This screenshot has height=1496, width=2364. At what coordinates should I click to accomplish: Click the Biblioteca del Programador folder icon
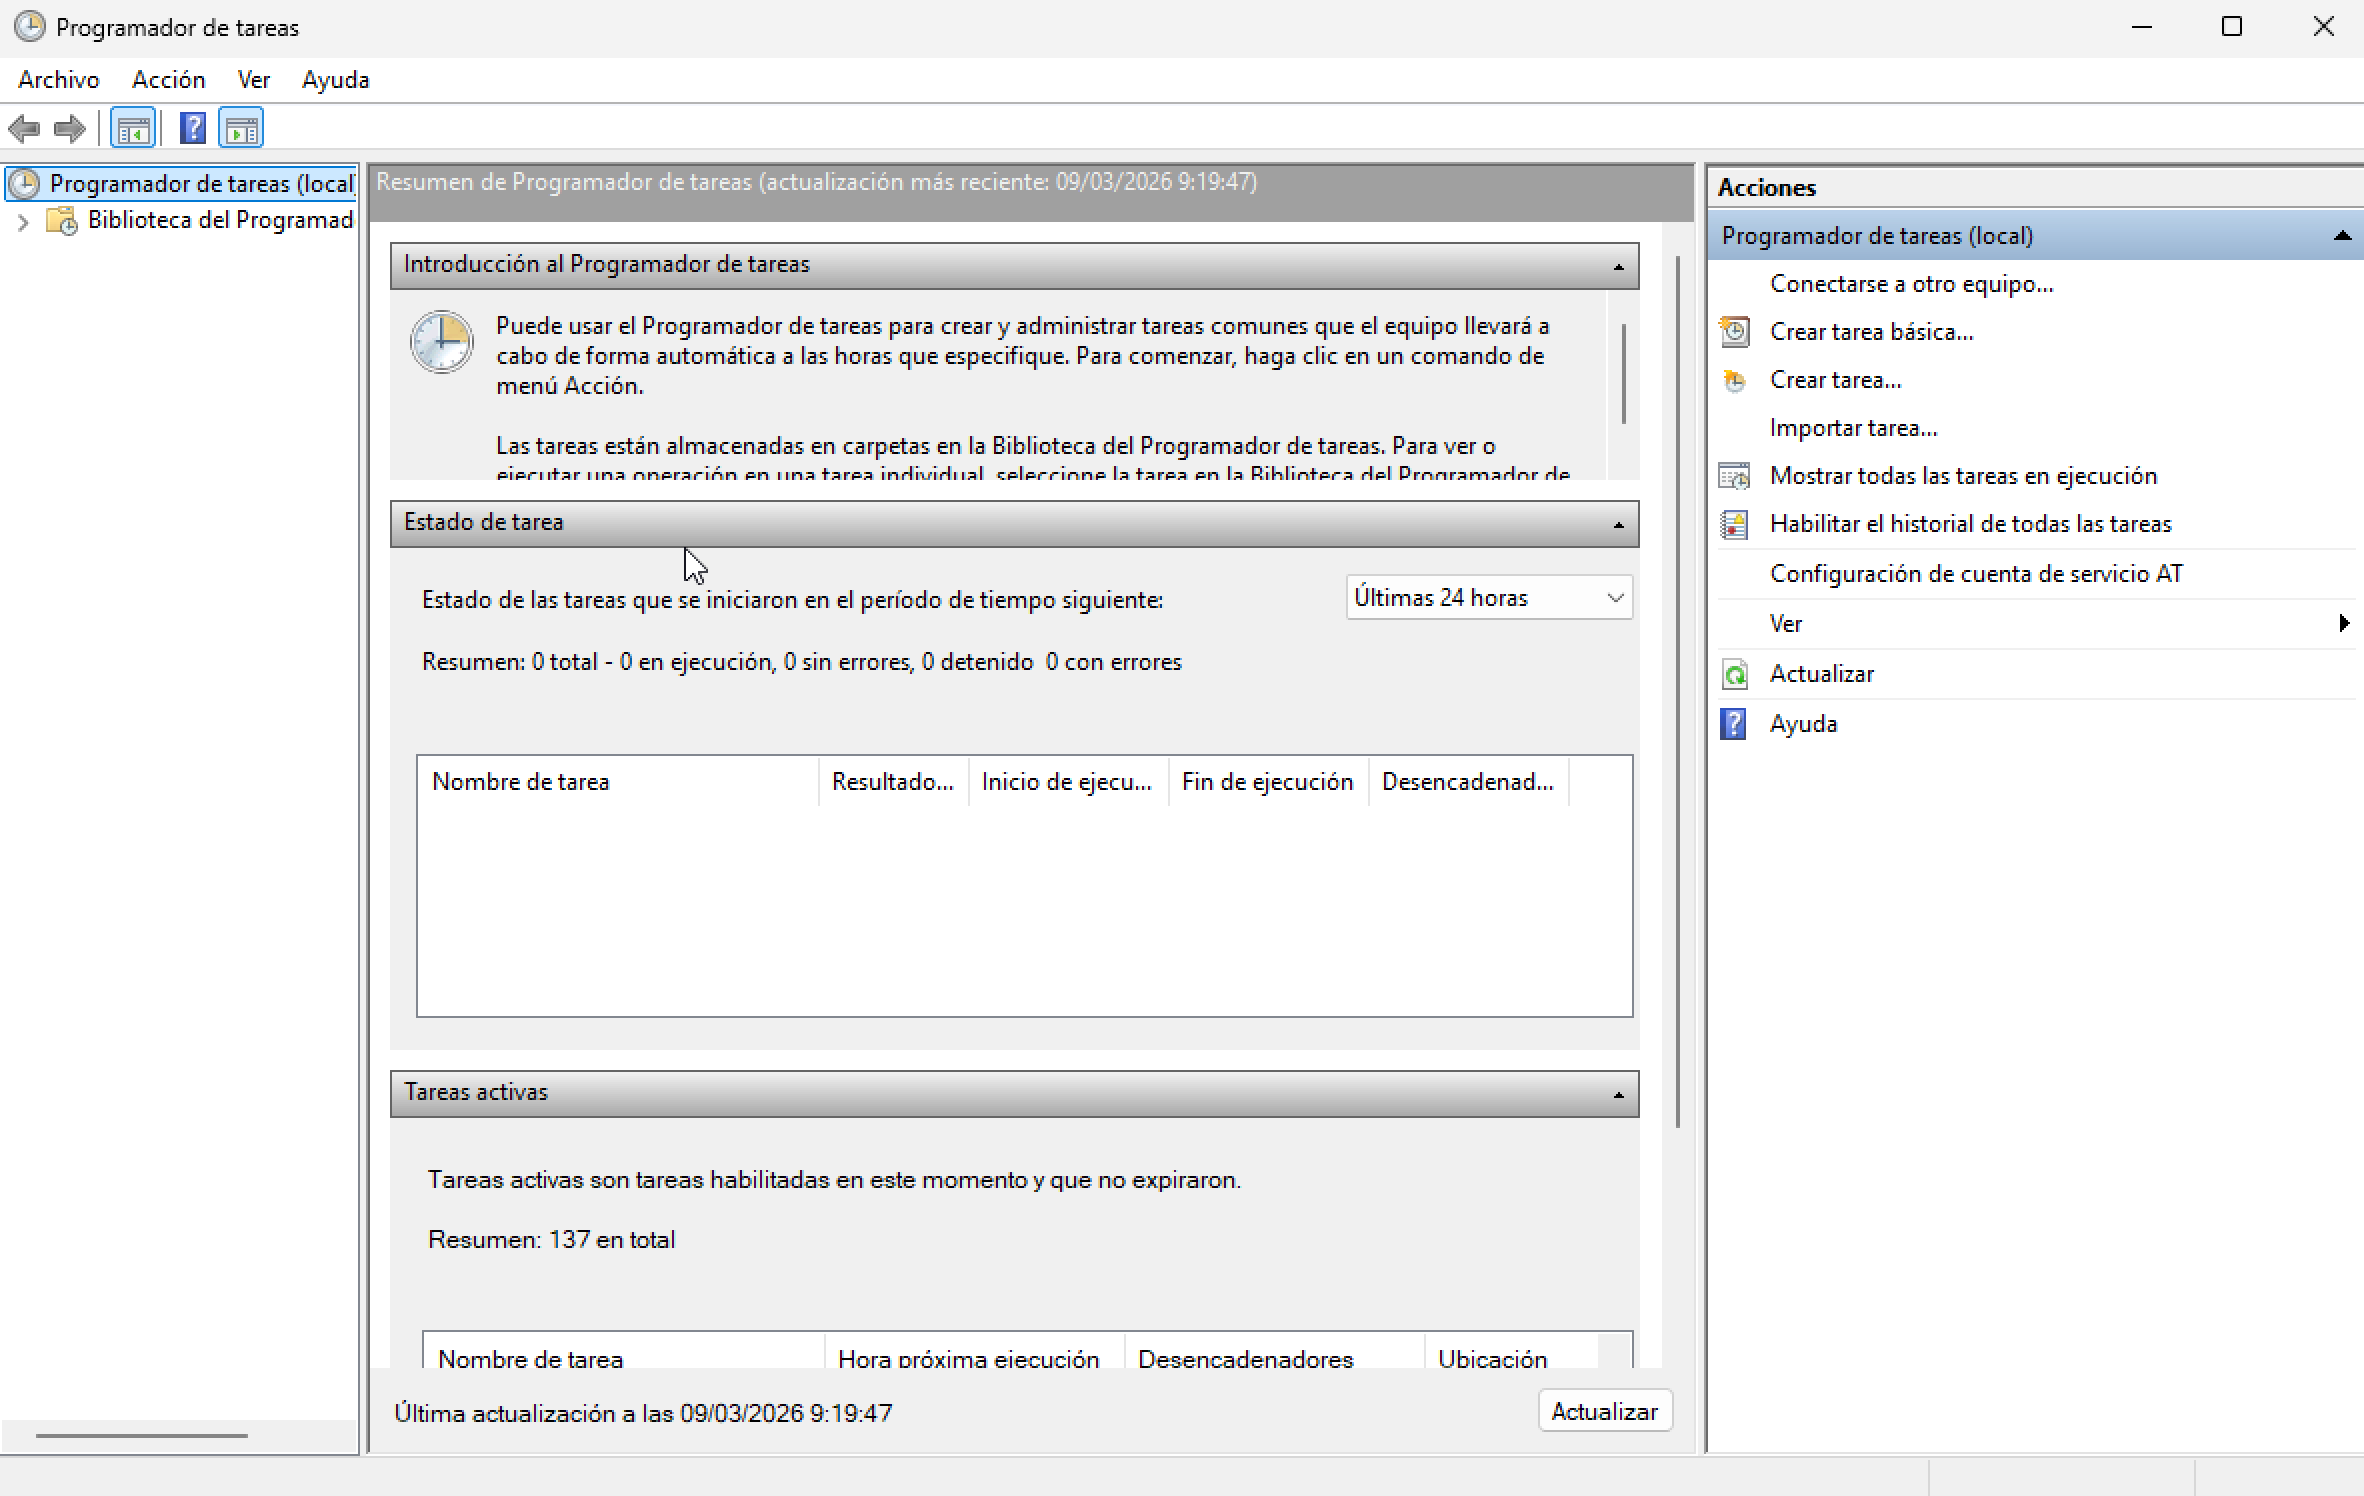pyautogui.click(x=62, y=221)
